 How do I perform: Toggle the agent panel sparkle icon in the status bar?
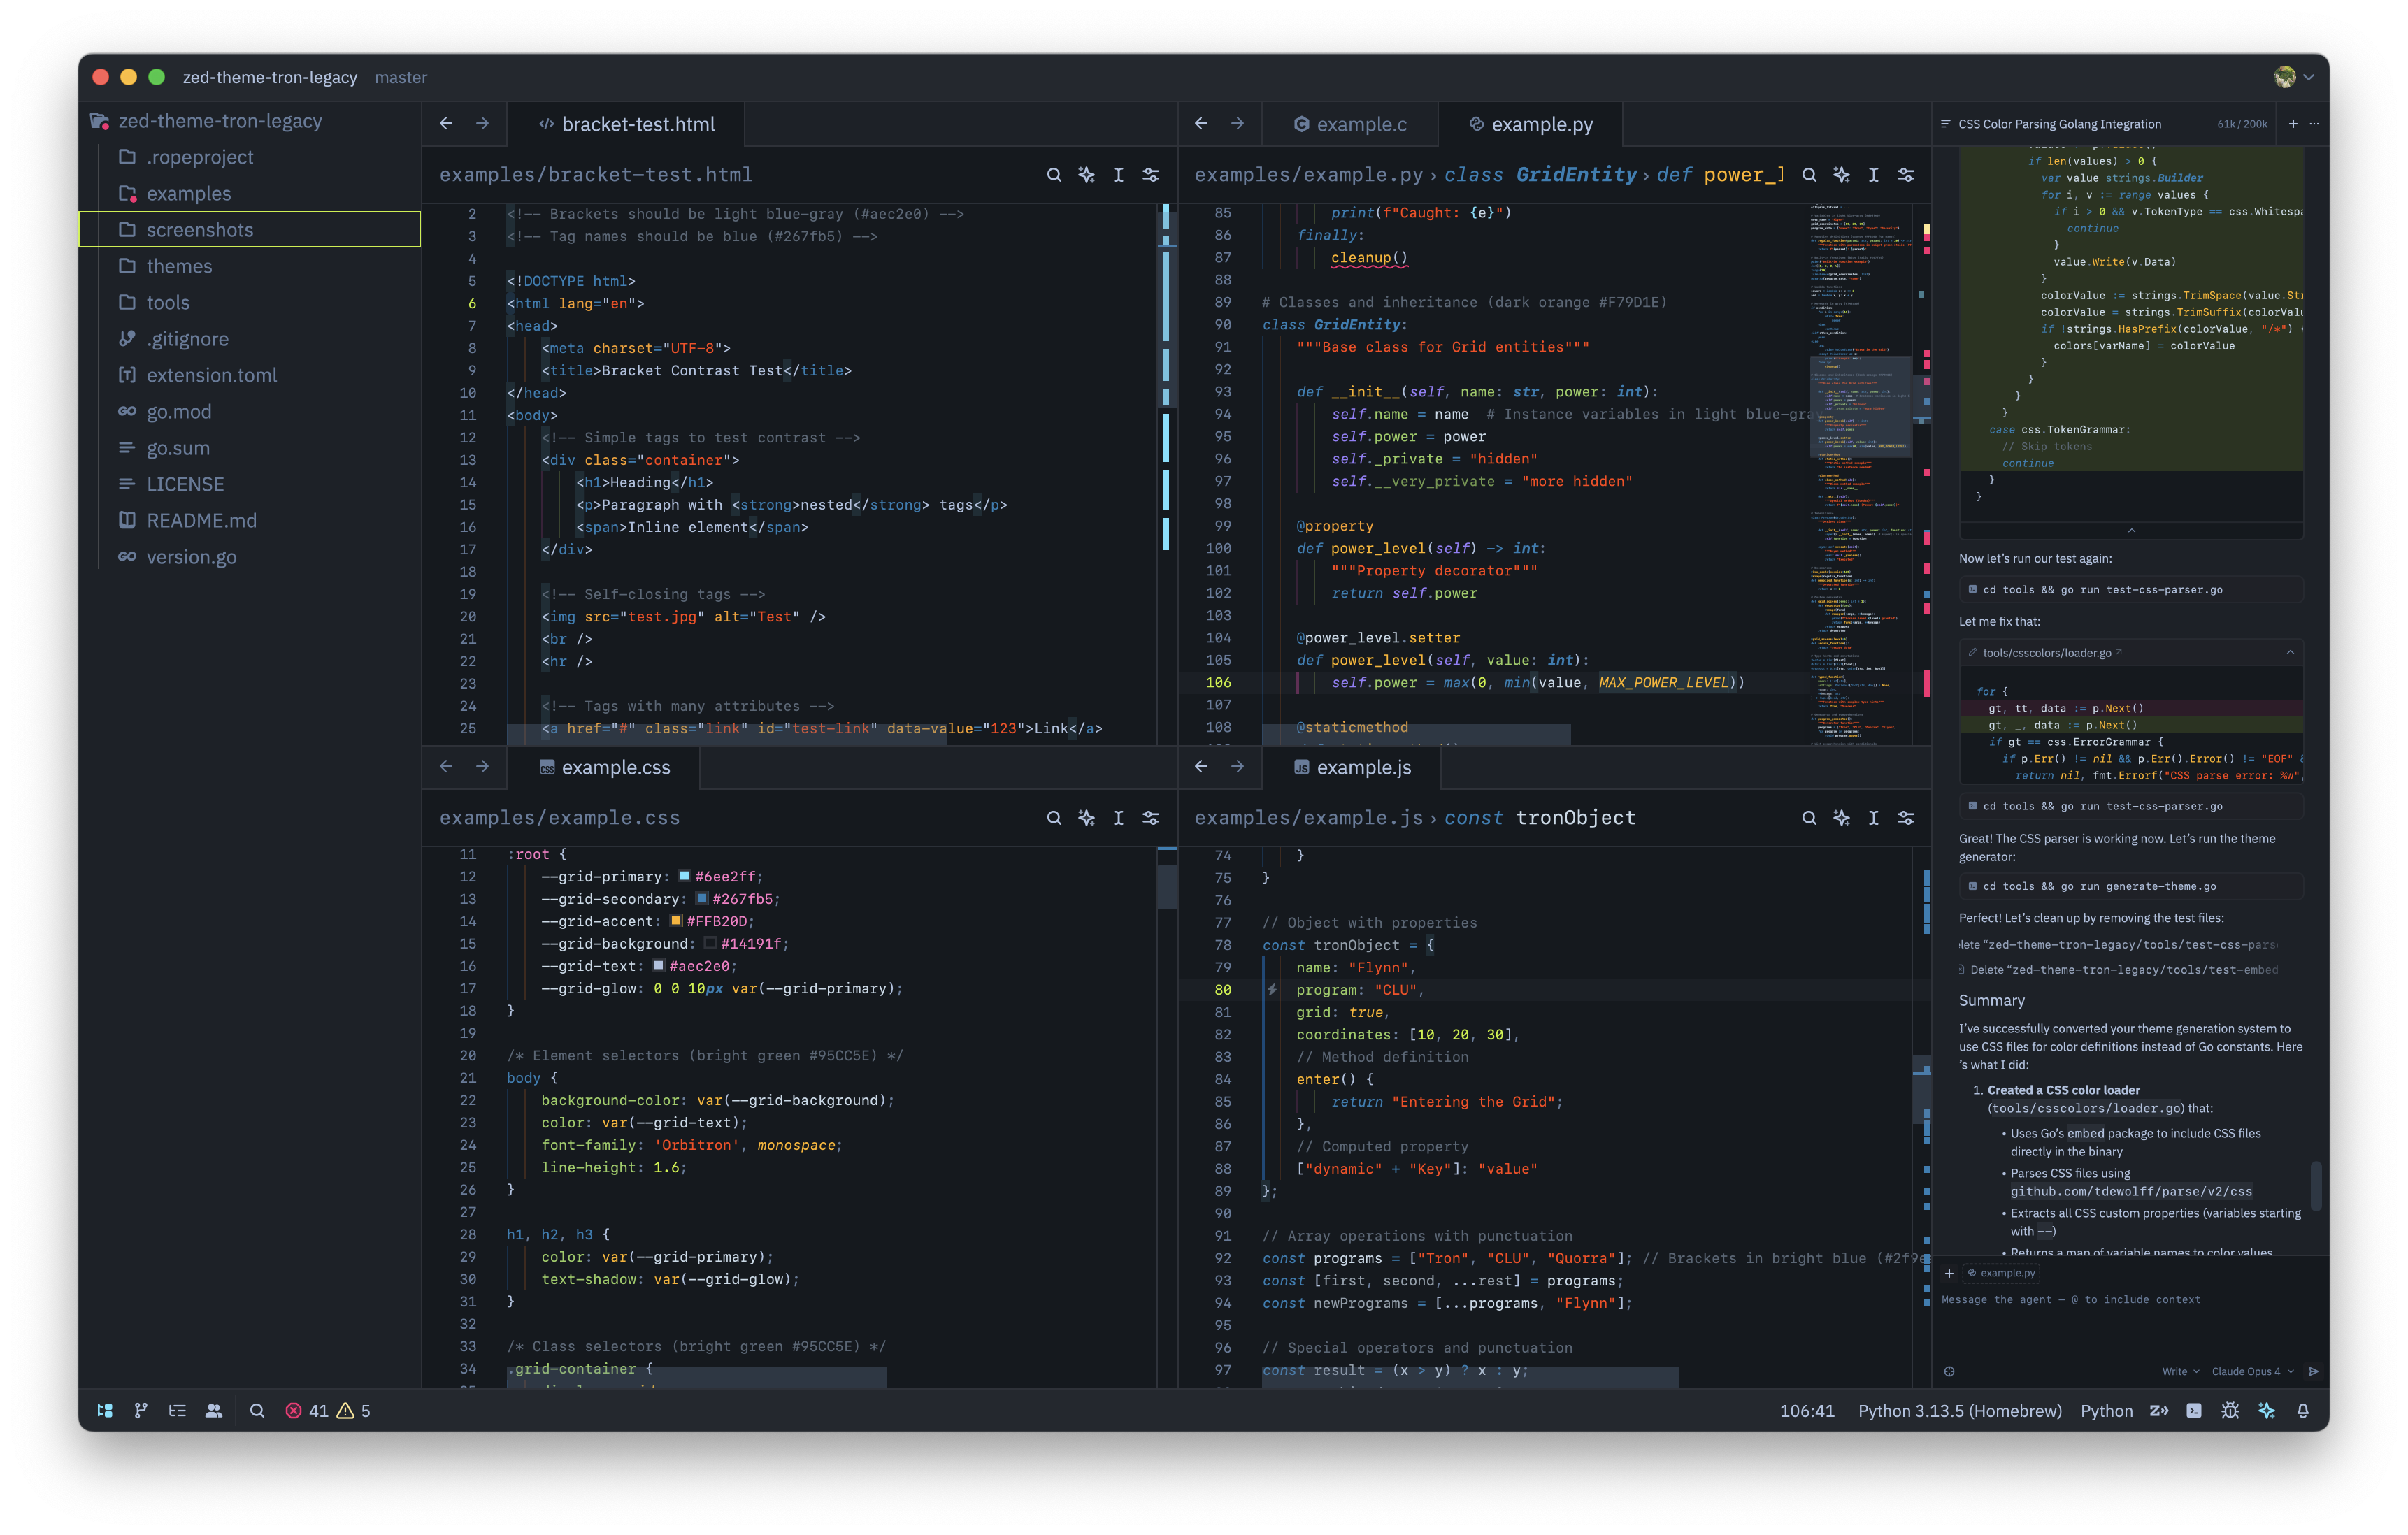click(x=2267, y=1410)
